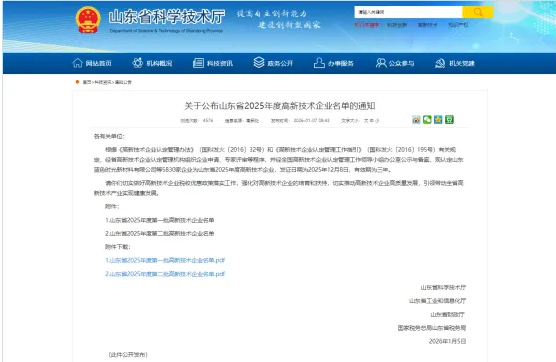
Task: Click hot keyword 高新技术 under search box
Action: pyautogui.click(x=427, y=25)
